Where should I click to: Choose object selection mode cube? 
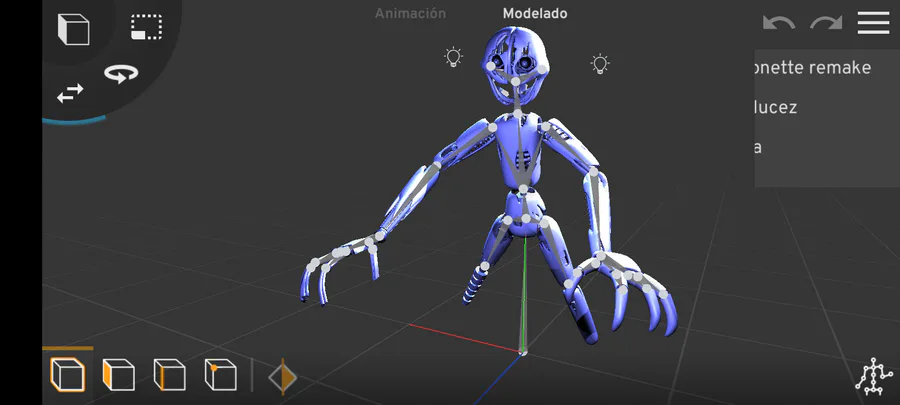point(68,375)
